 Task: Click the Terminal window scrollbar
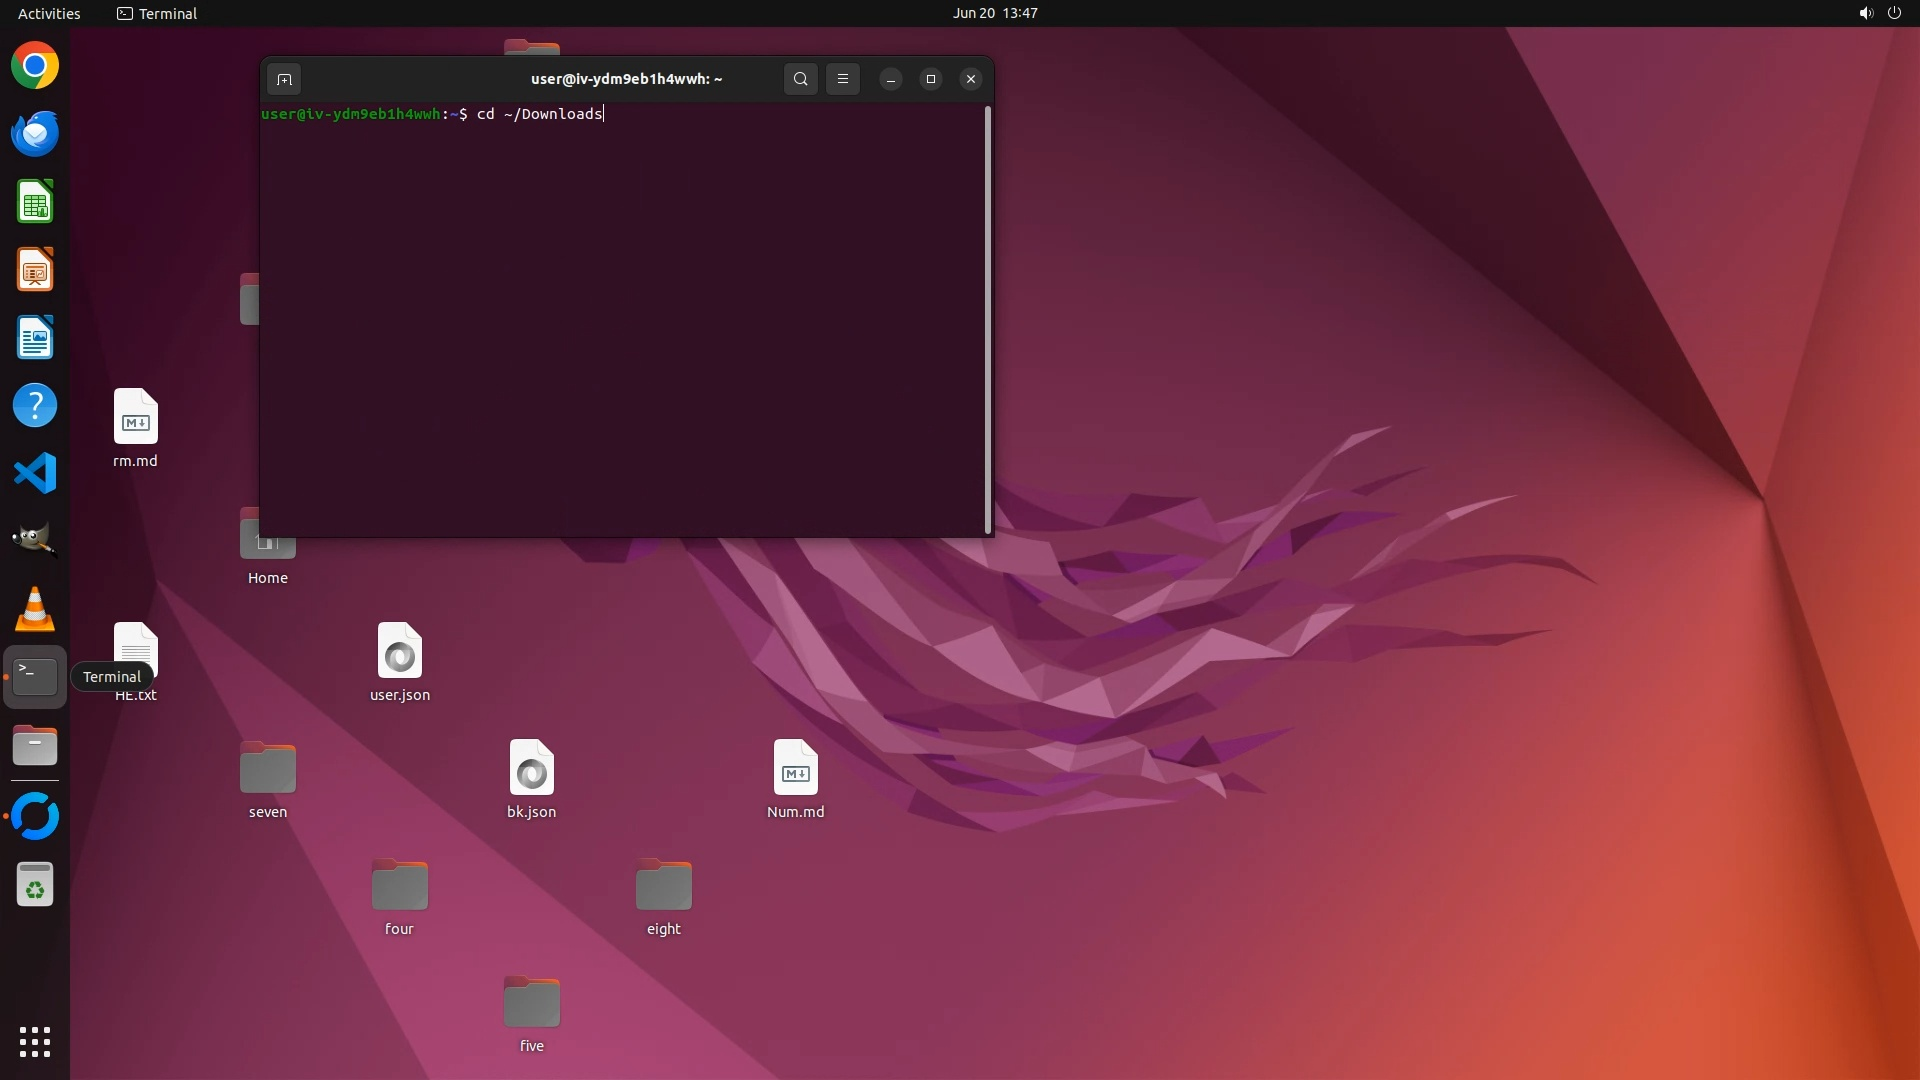pos(988,320)
